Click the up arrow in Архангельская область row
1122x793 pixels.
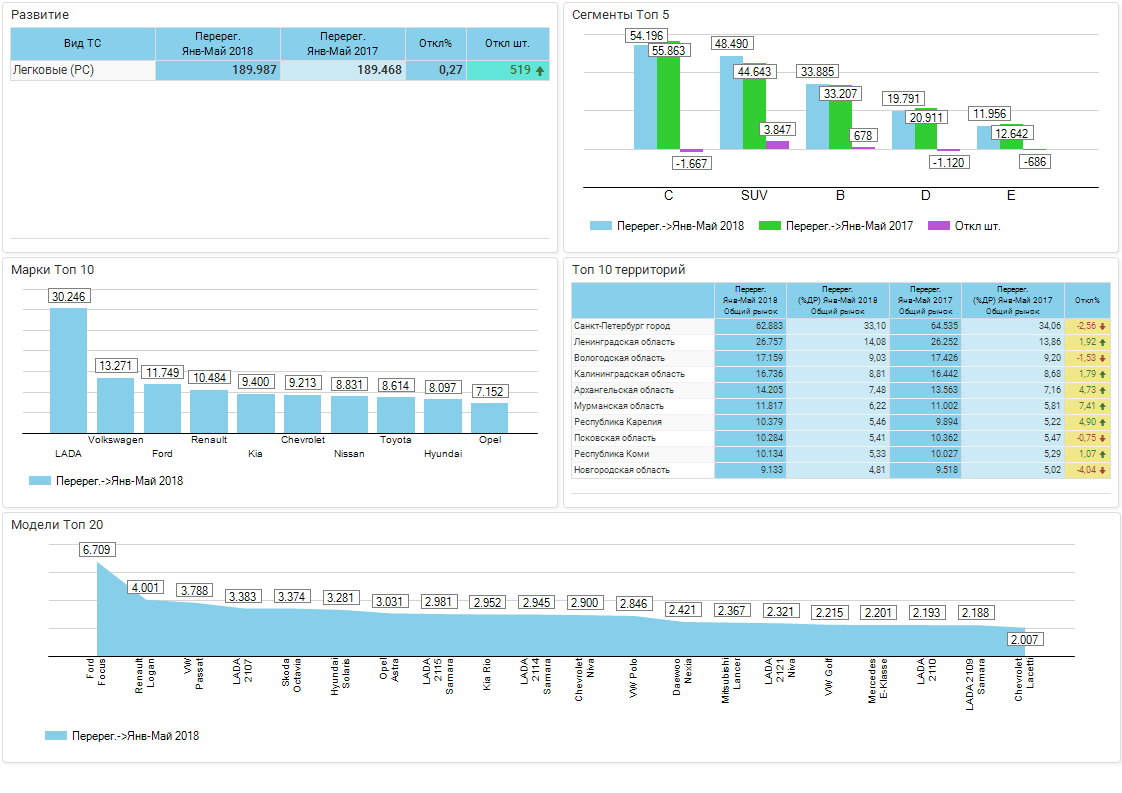pyautogui.click(x=1102, y=390)
